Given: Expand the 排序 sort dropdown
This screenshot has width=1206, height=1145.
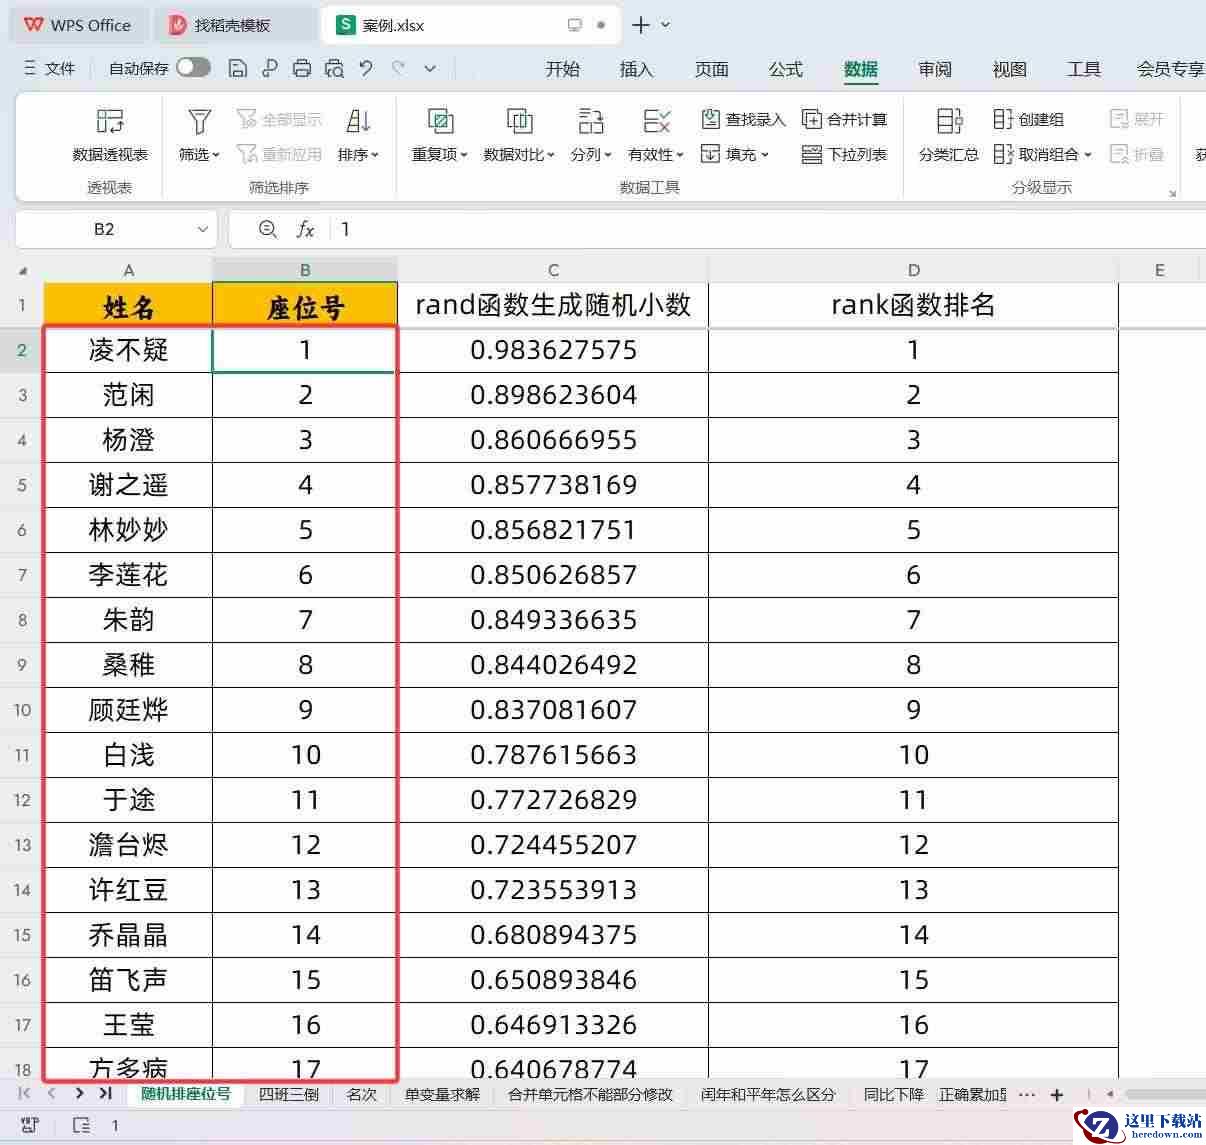Looking at the screenshot, I should (x=358, y=154).
